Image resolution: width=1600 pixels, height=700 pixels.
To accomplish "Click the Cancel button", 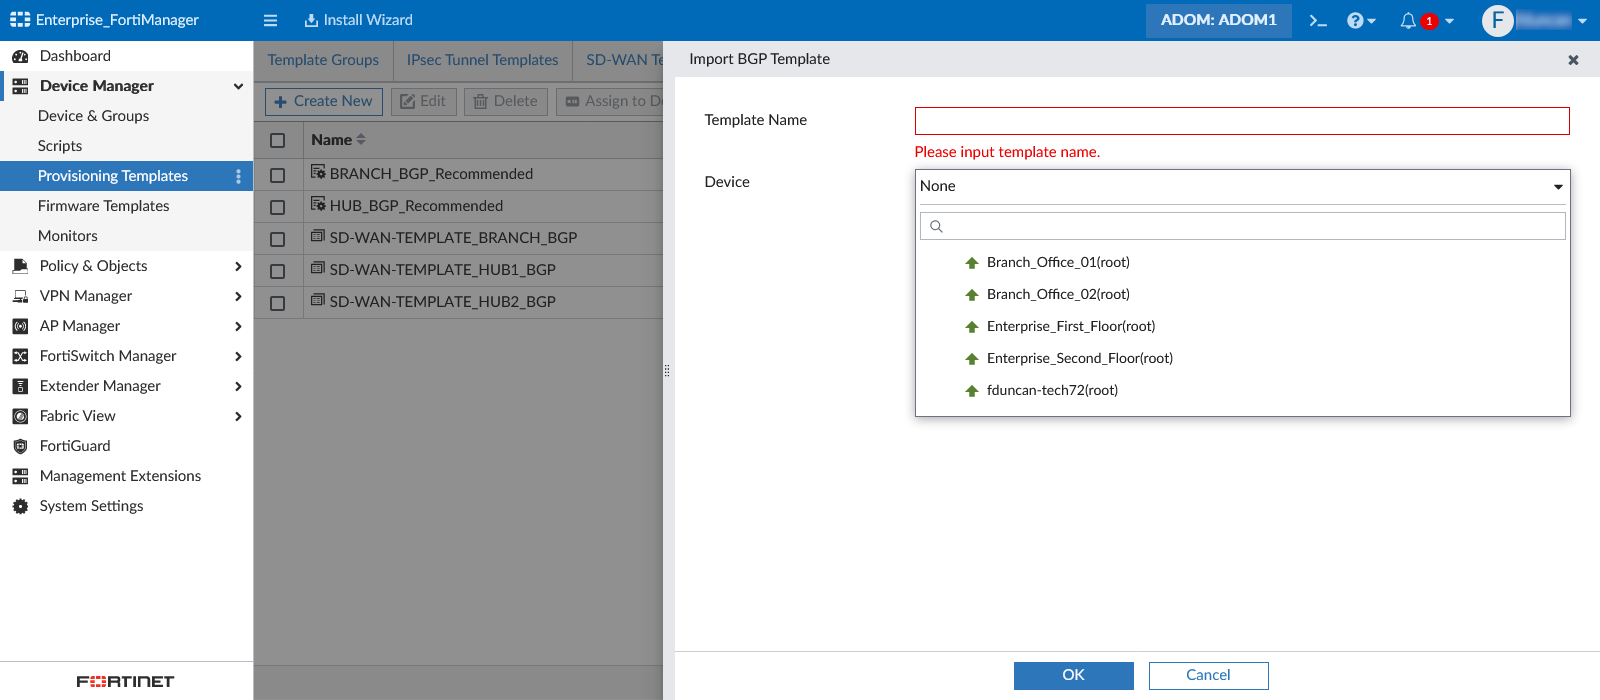I will click(x=1208, y=675).
